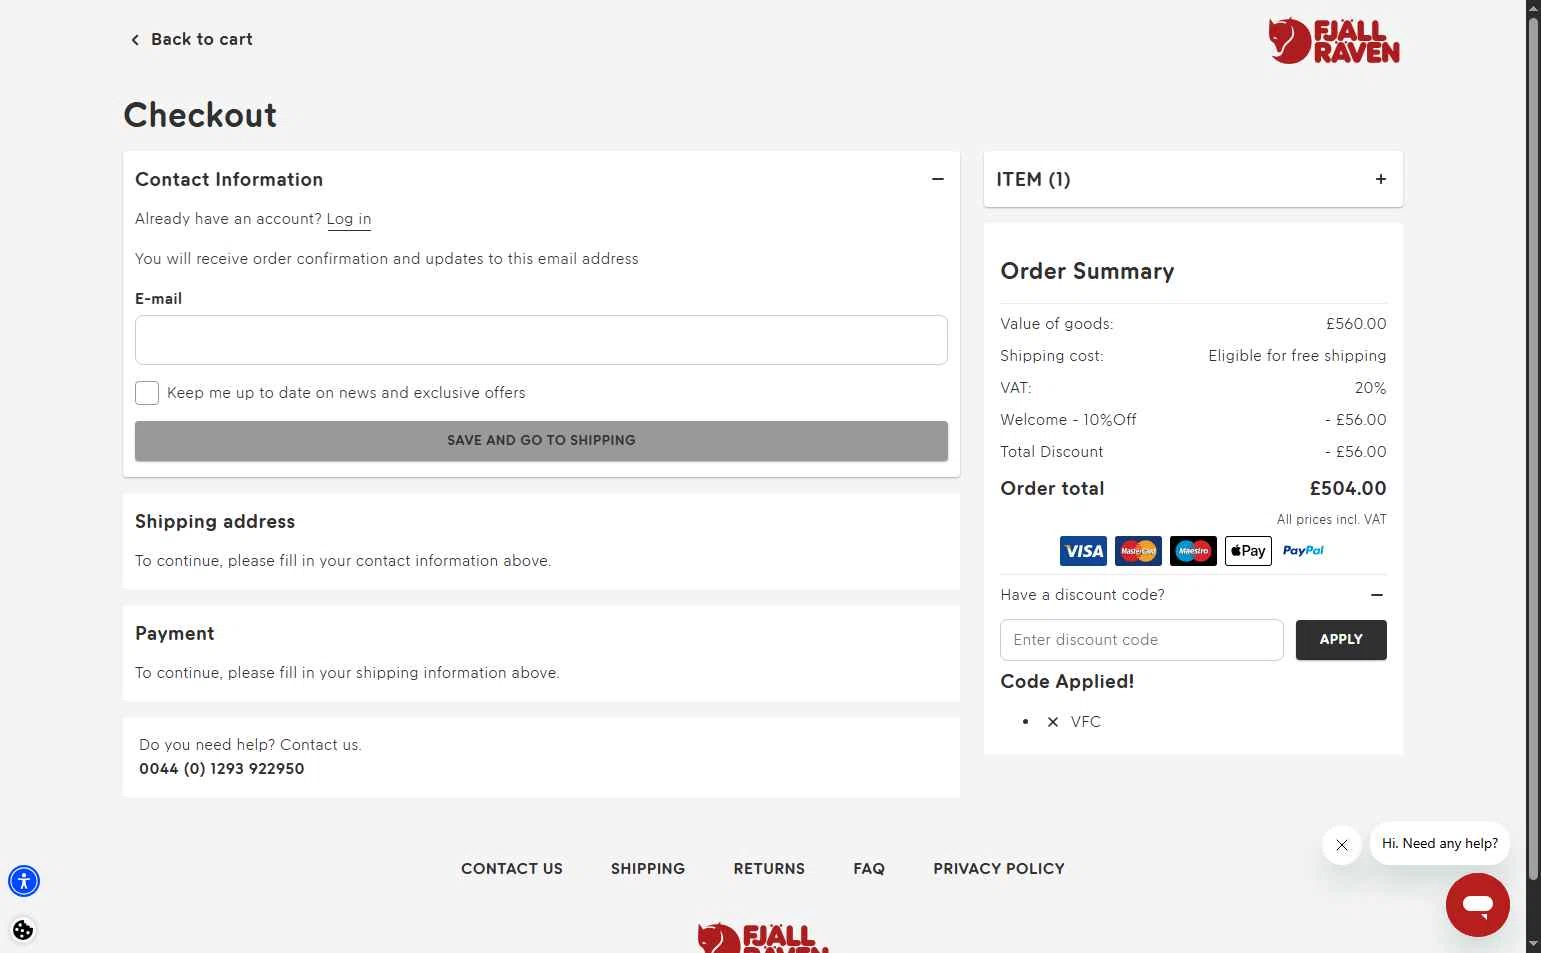The image size is (1541, 953).
Task: Click the Visa payment icon
Action: (1083, 551)
